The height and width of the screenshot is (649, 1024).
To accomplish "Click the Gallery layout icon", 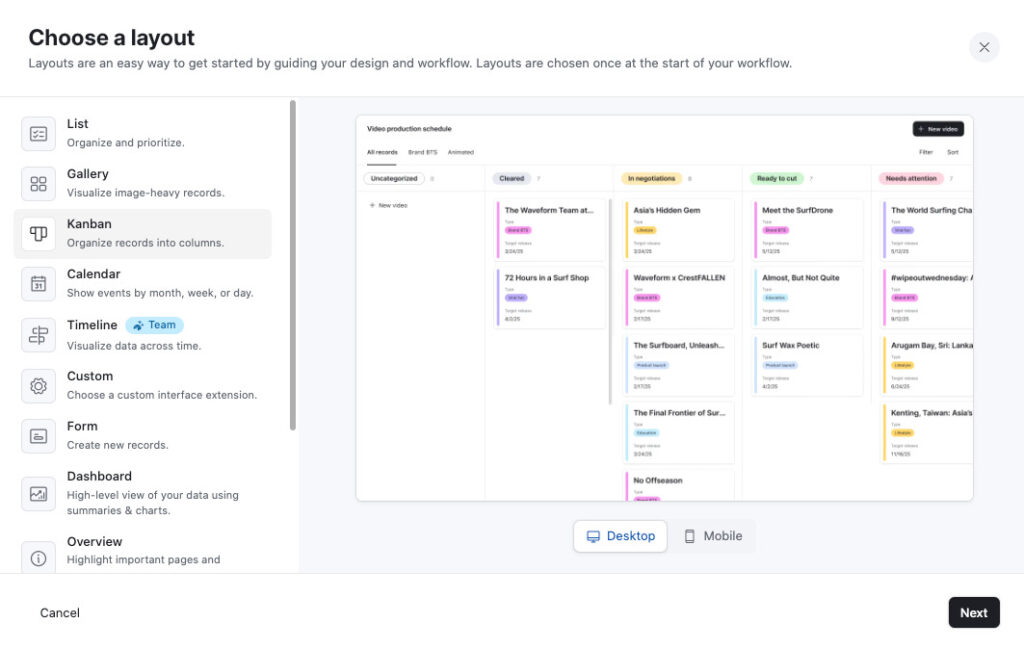I will point(40,182).
